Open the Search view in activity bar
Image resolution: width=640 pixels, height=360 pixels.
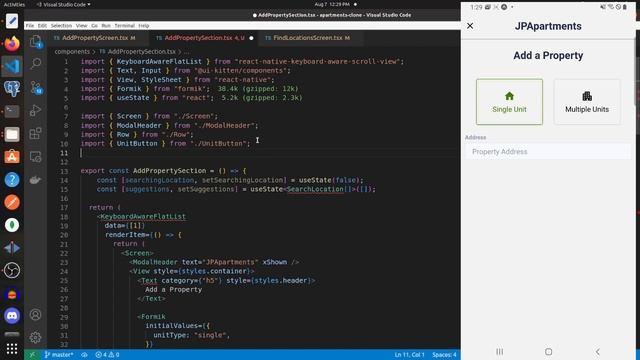[36, 63]
